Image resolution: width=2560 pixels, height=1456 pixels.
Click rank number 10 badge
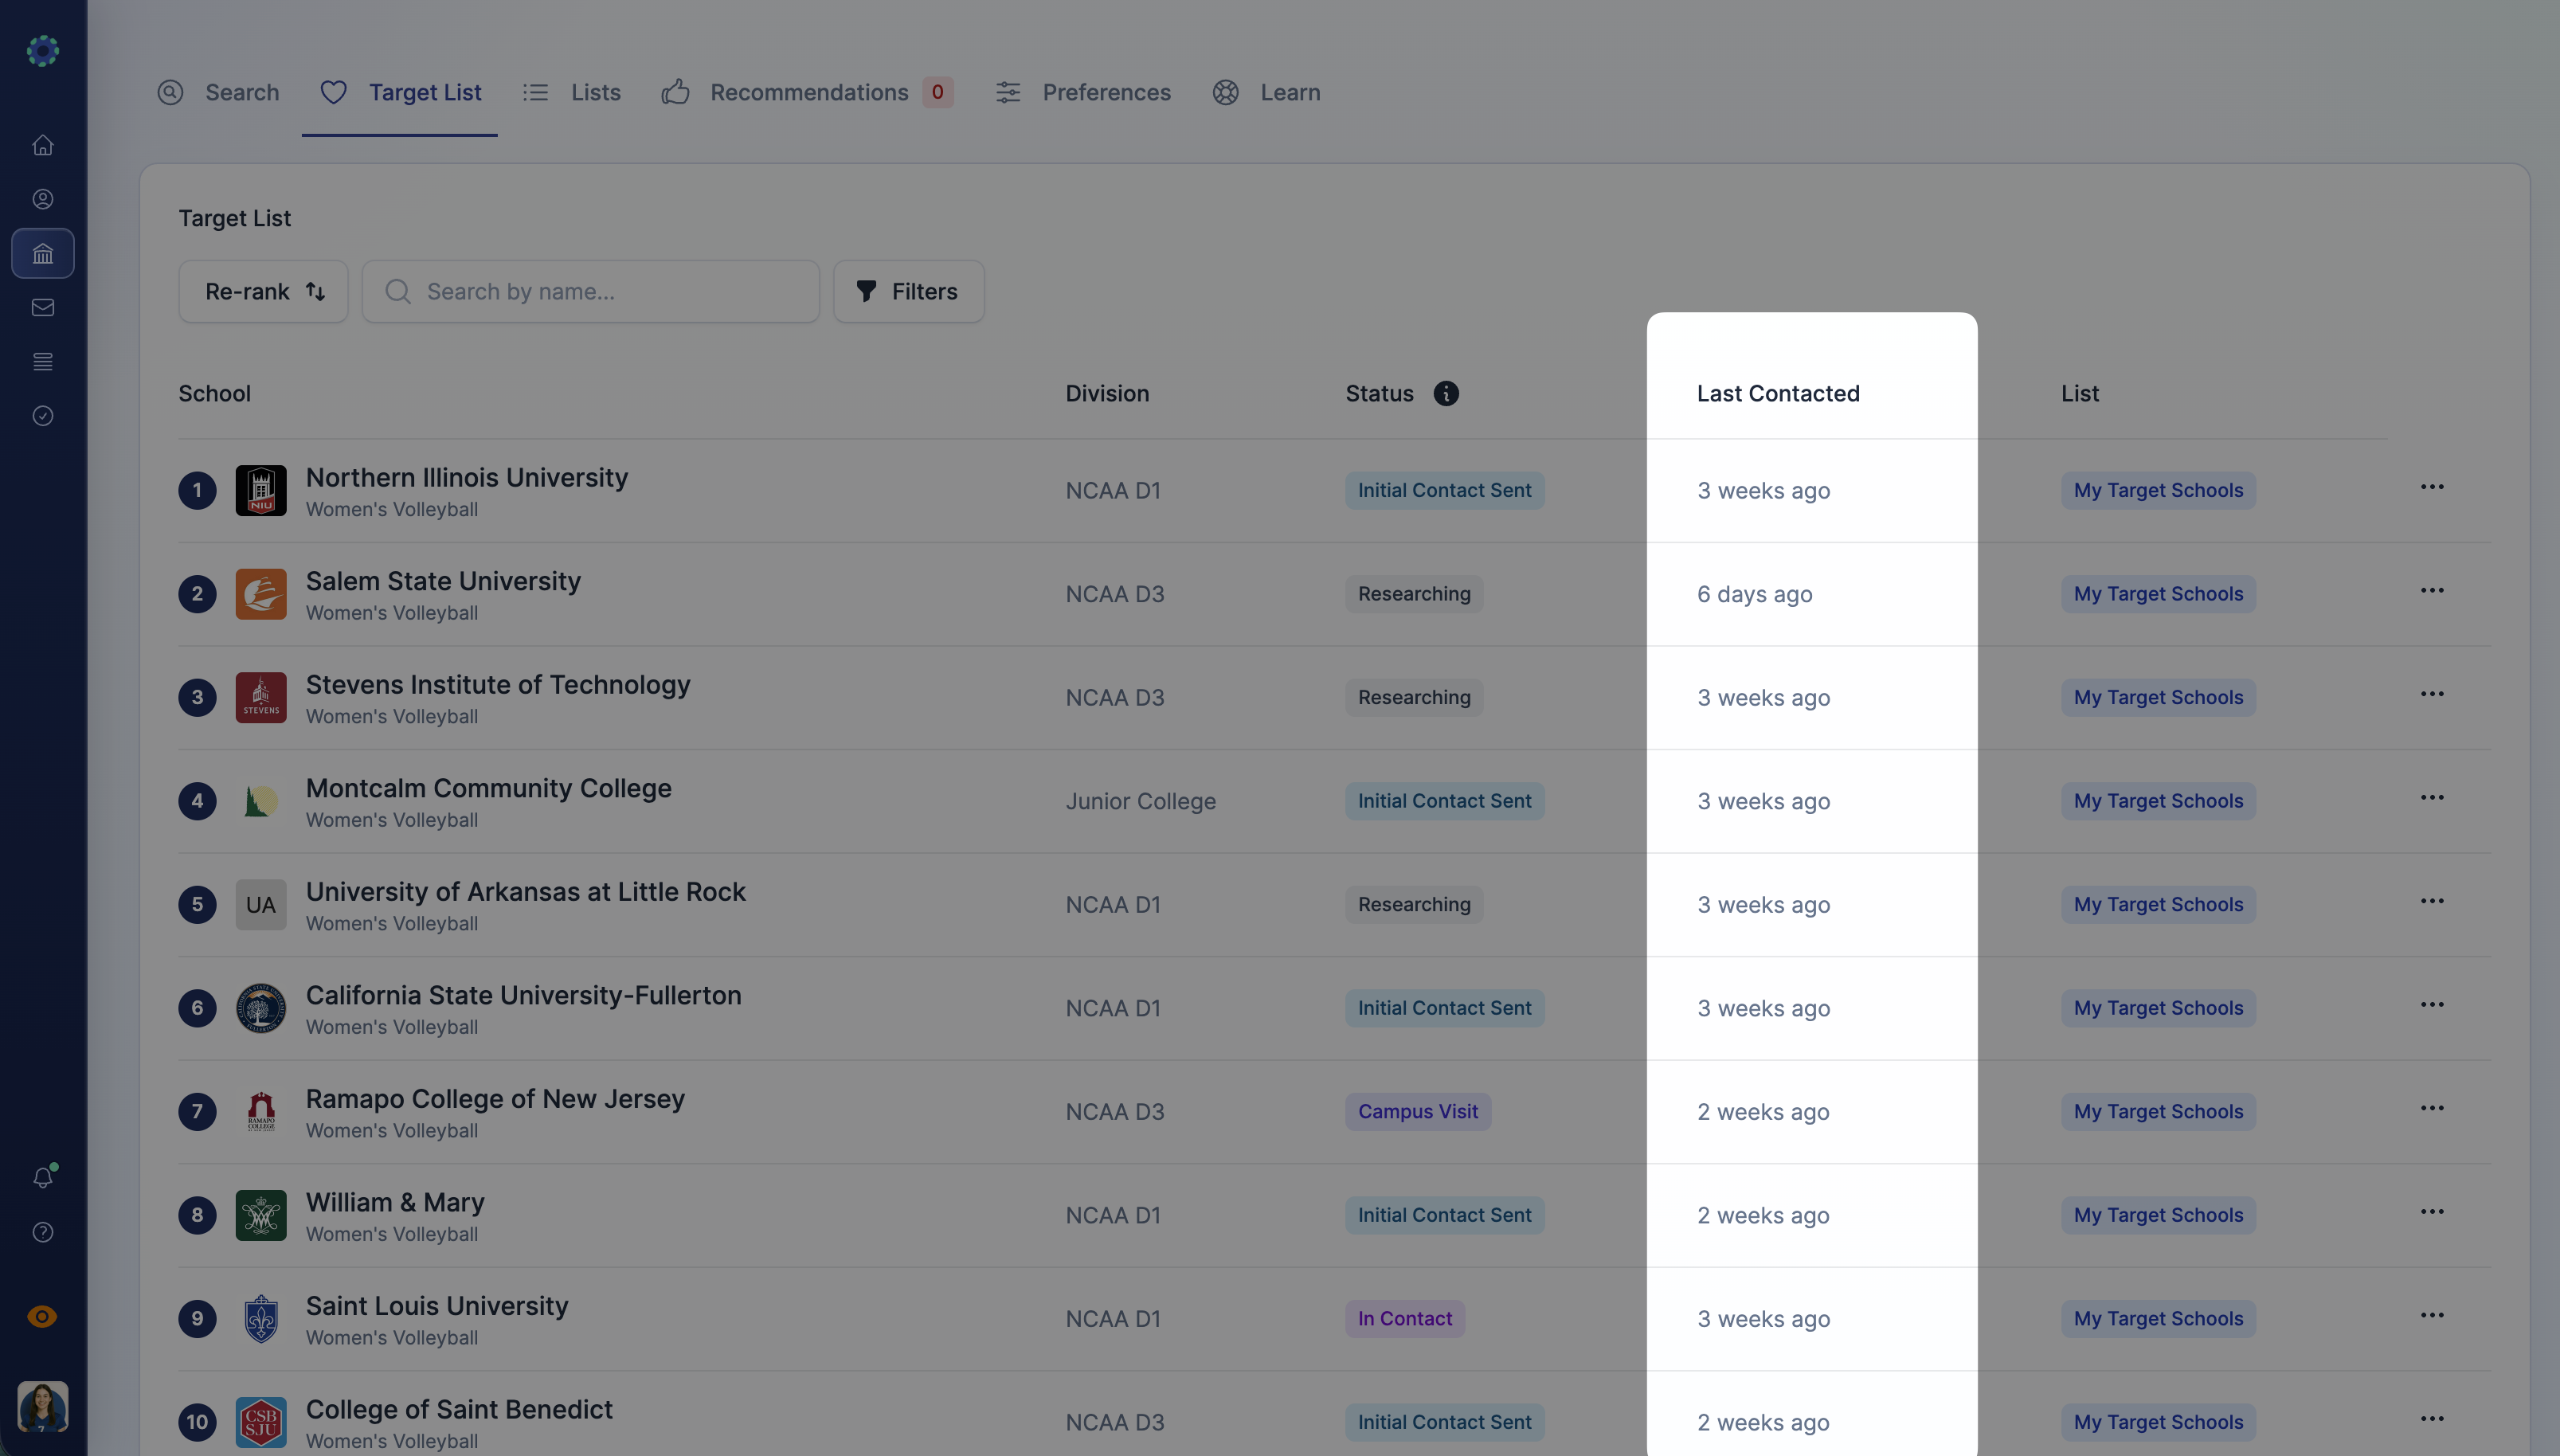coord(197,1422)
